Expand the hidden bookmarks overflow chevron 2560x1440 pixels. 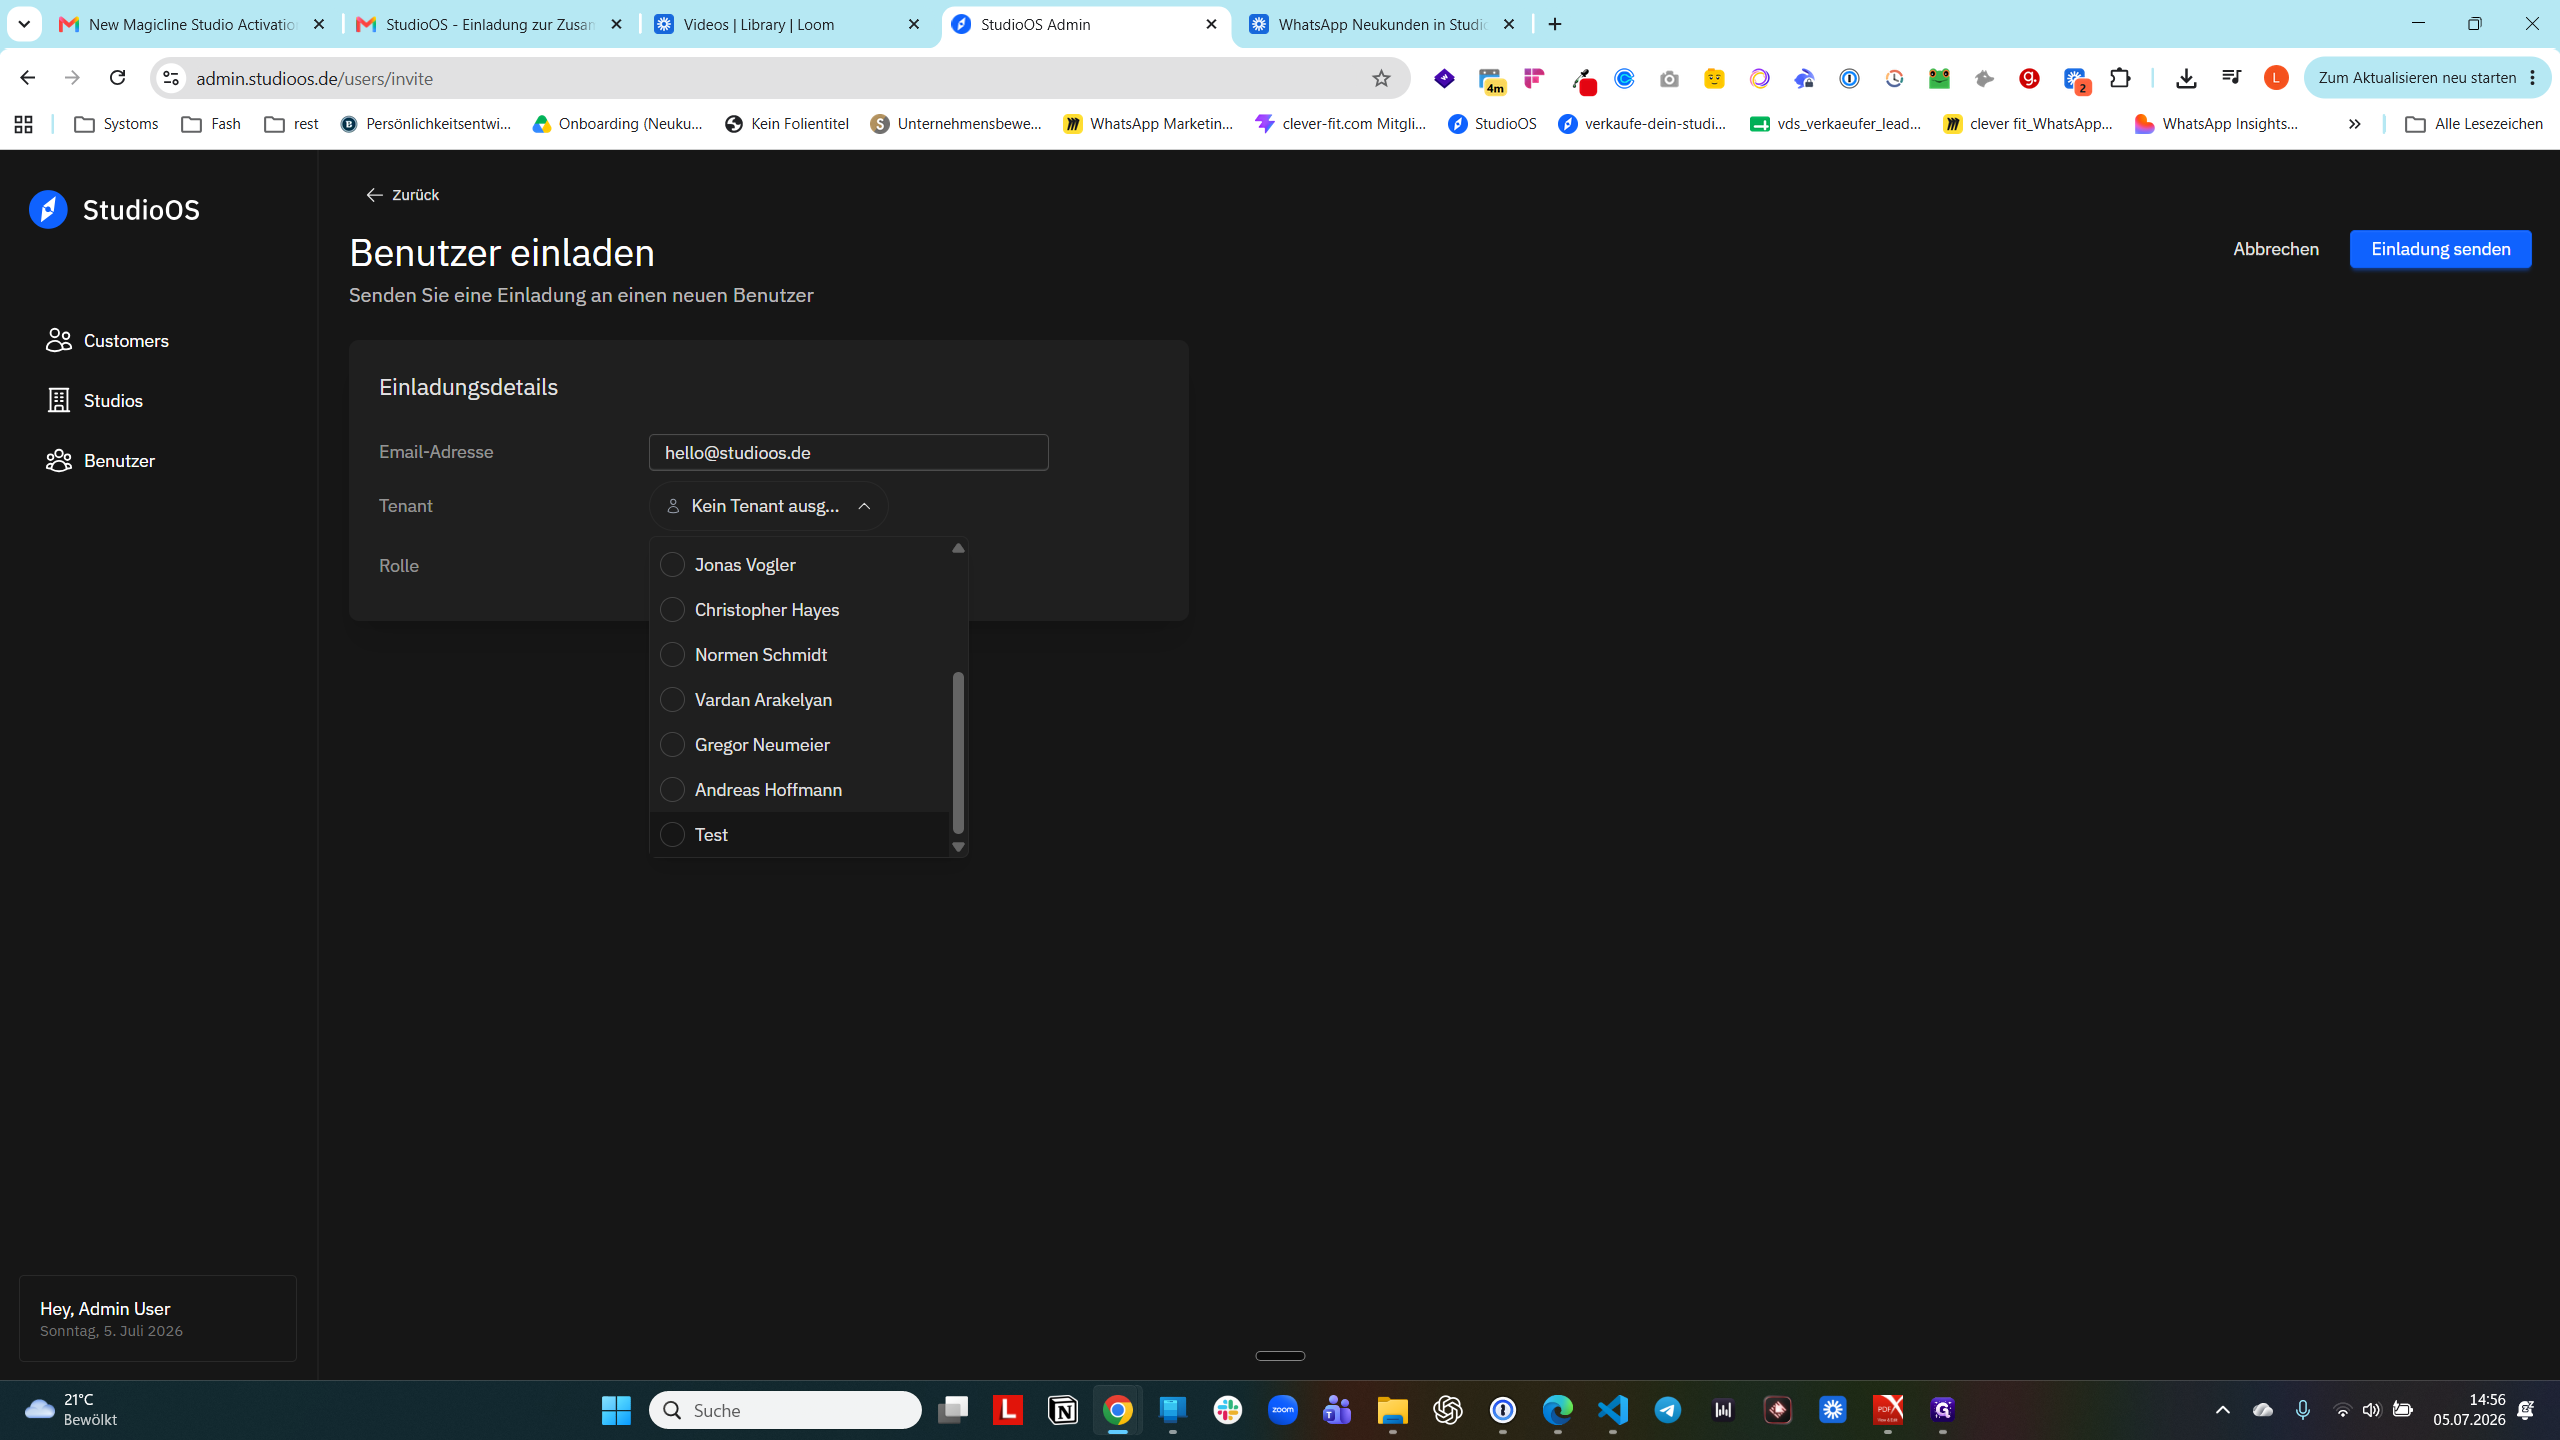point(2354,124)
